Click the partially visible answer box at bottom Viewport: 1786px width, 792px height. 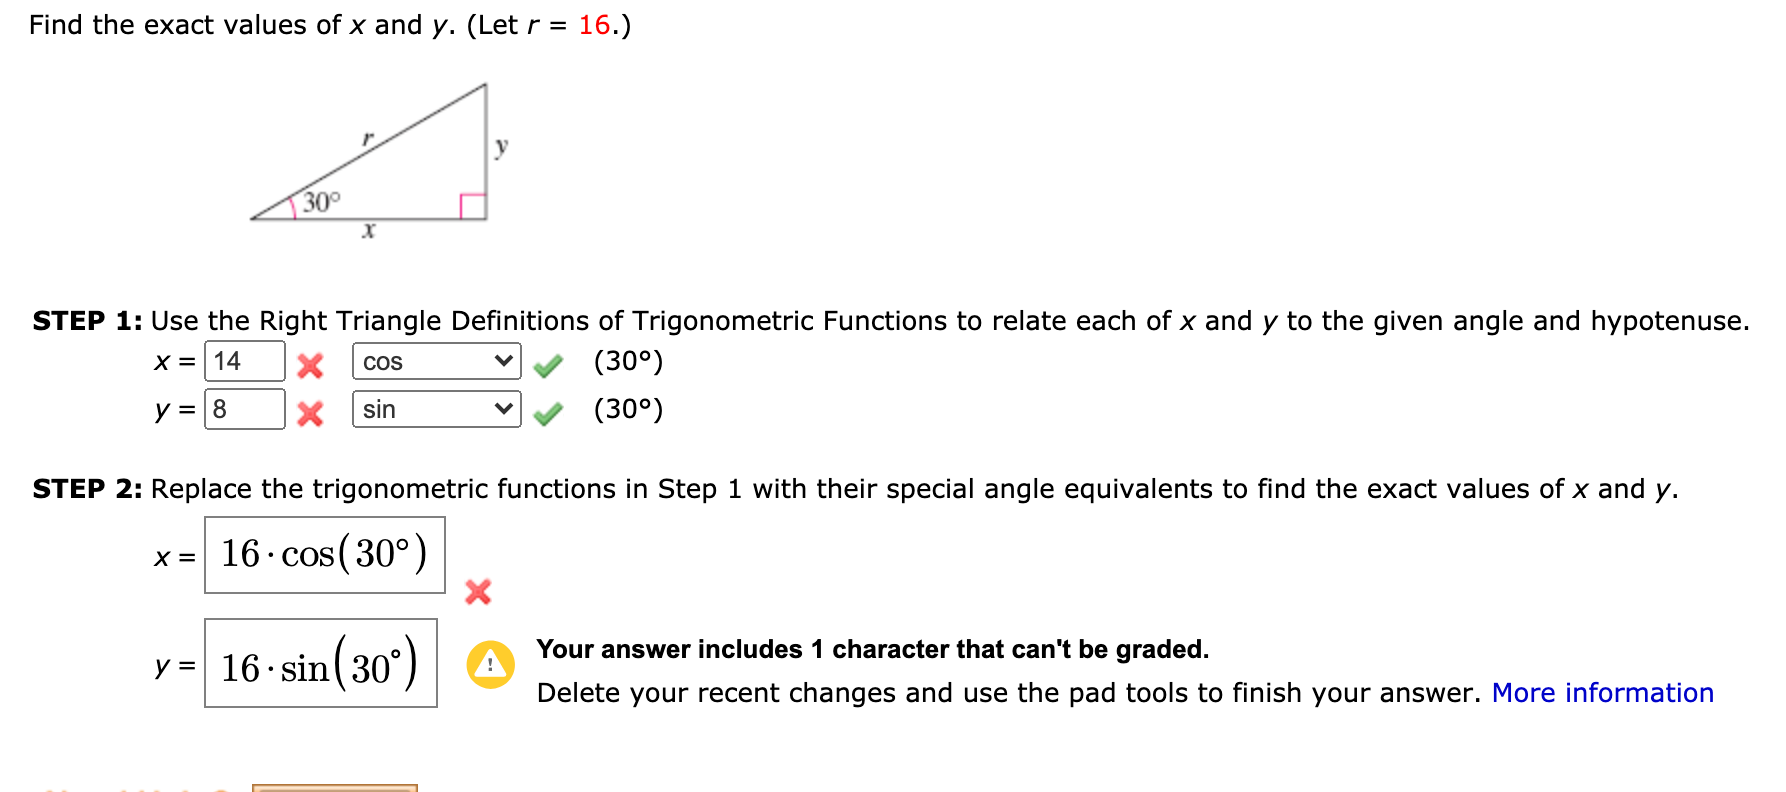[336, 788]
